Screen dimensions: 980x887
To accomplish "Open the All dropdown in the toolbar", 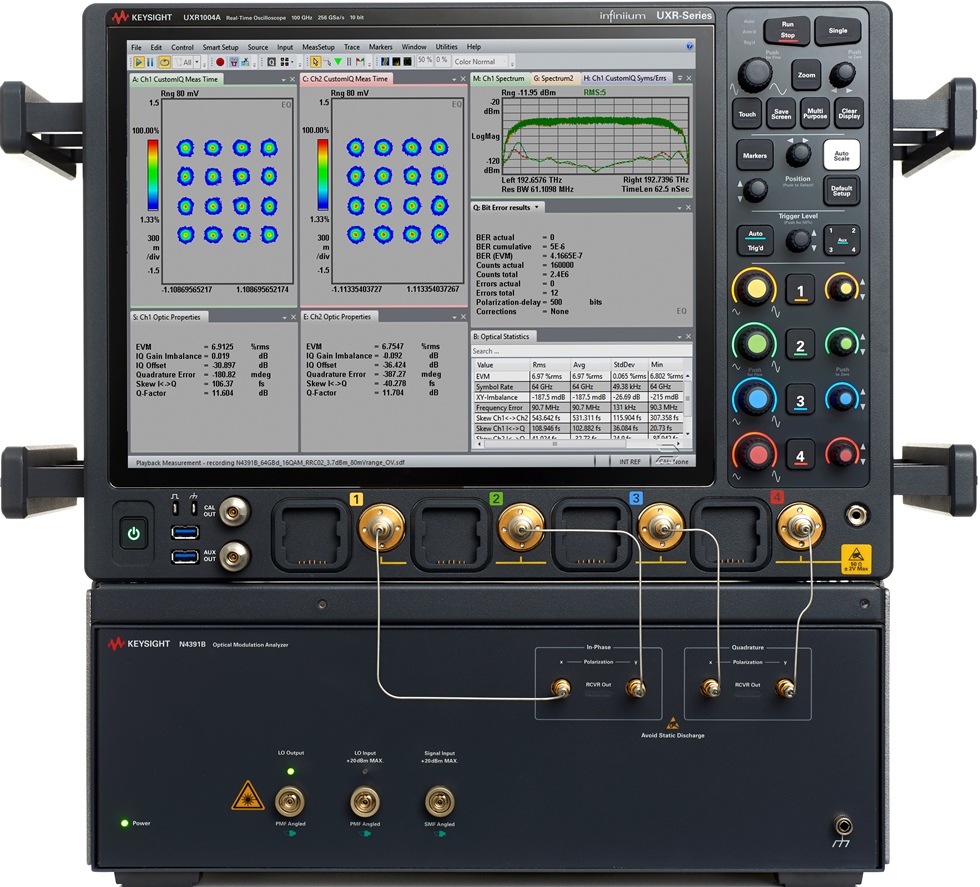I will pos(197,62).
